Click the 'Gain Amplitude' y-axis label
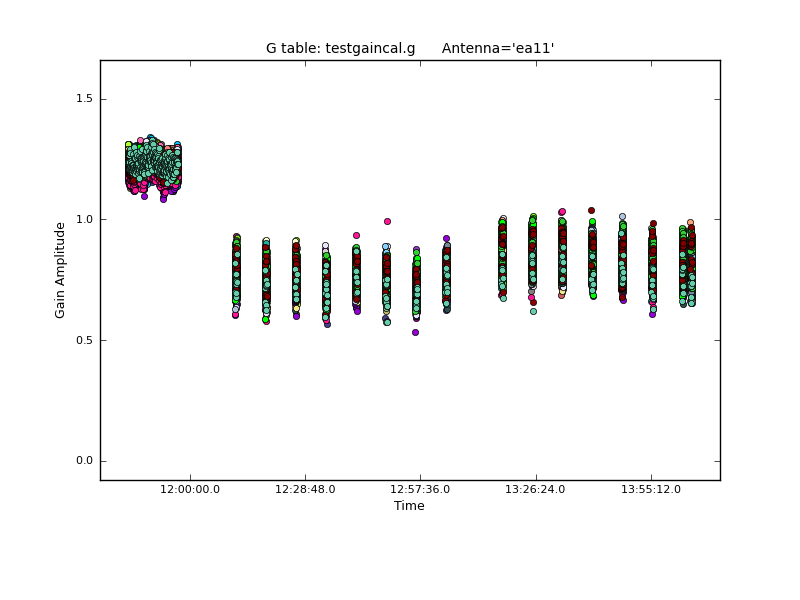Screen dimensions: 800x600 point(60,270)
